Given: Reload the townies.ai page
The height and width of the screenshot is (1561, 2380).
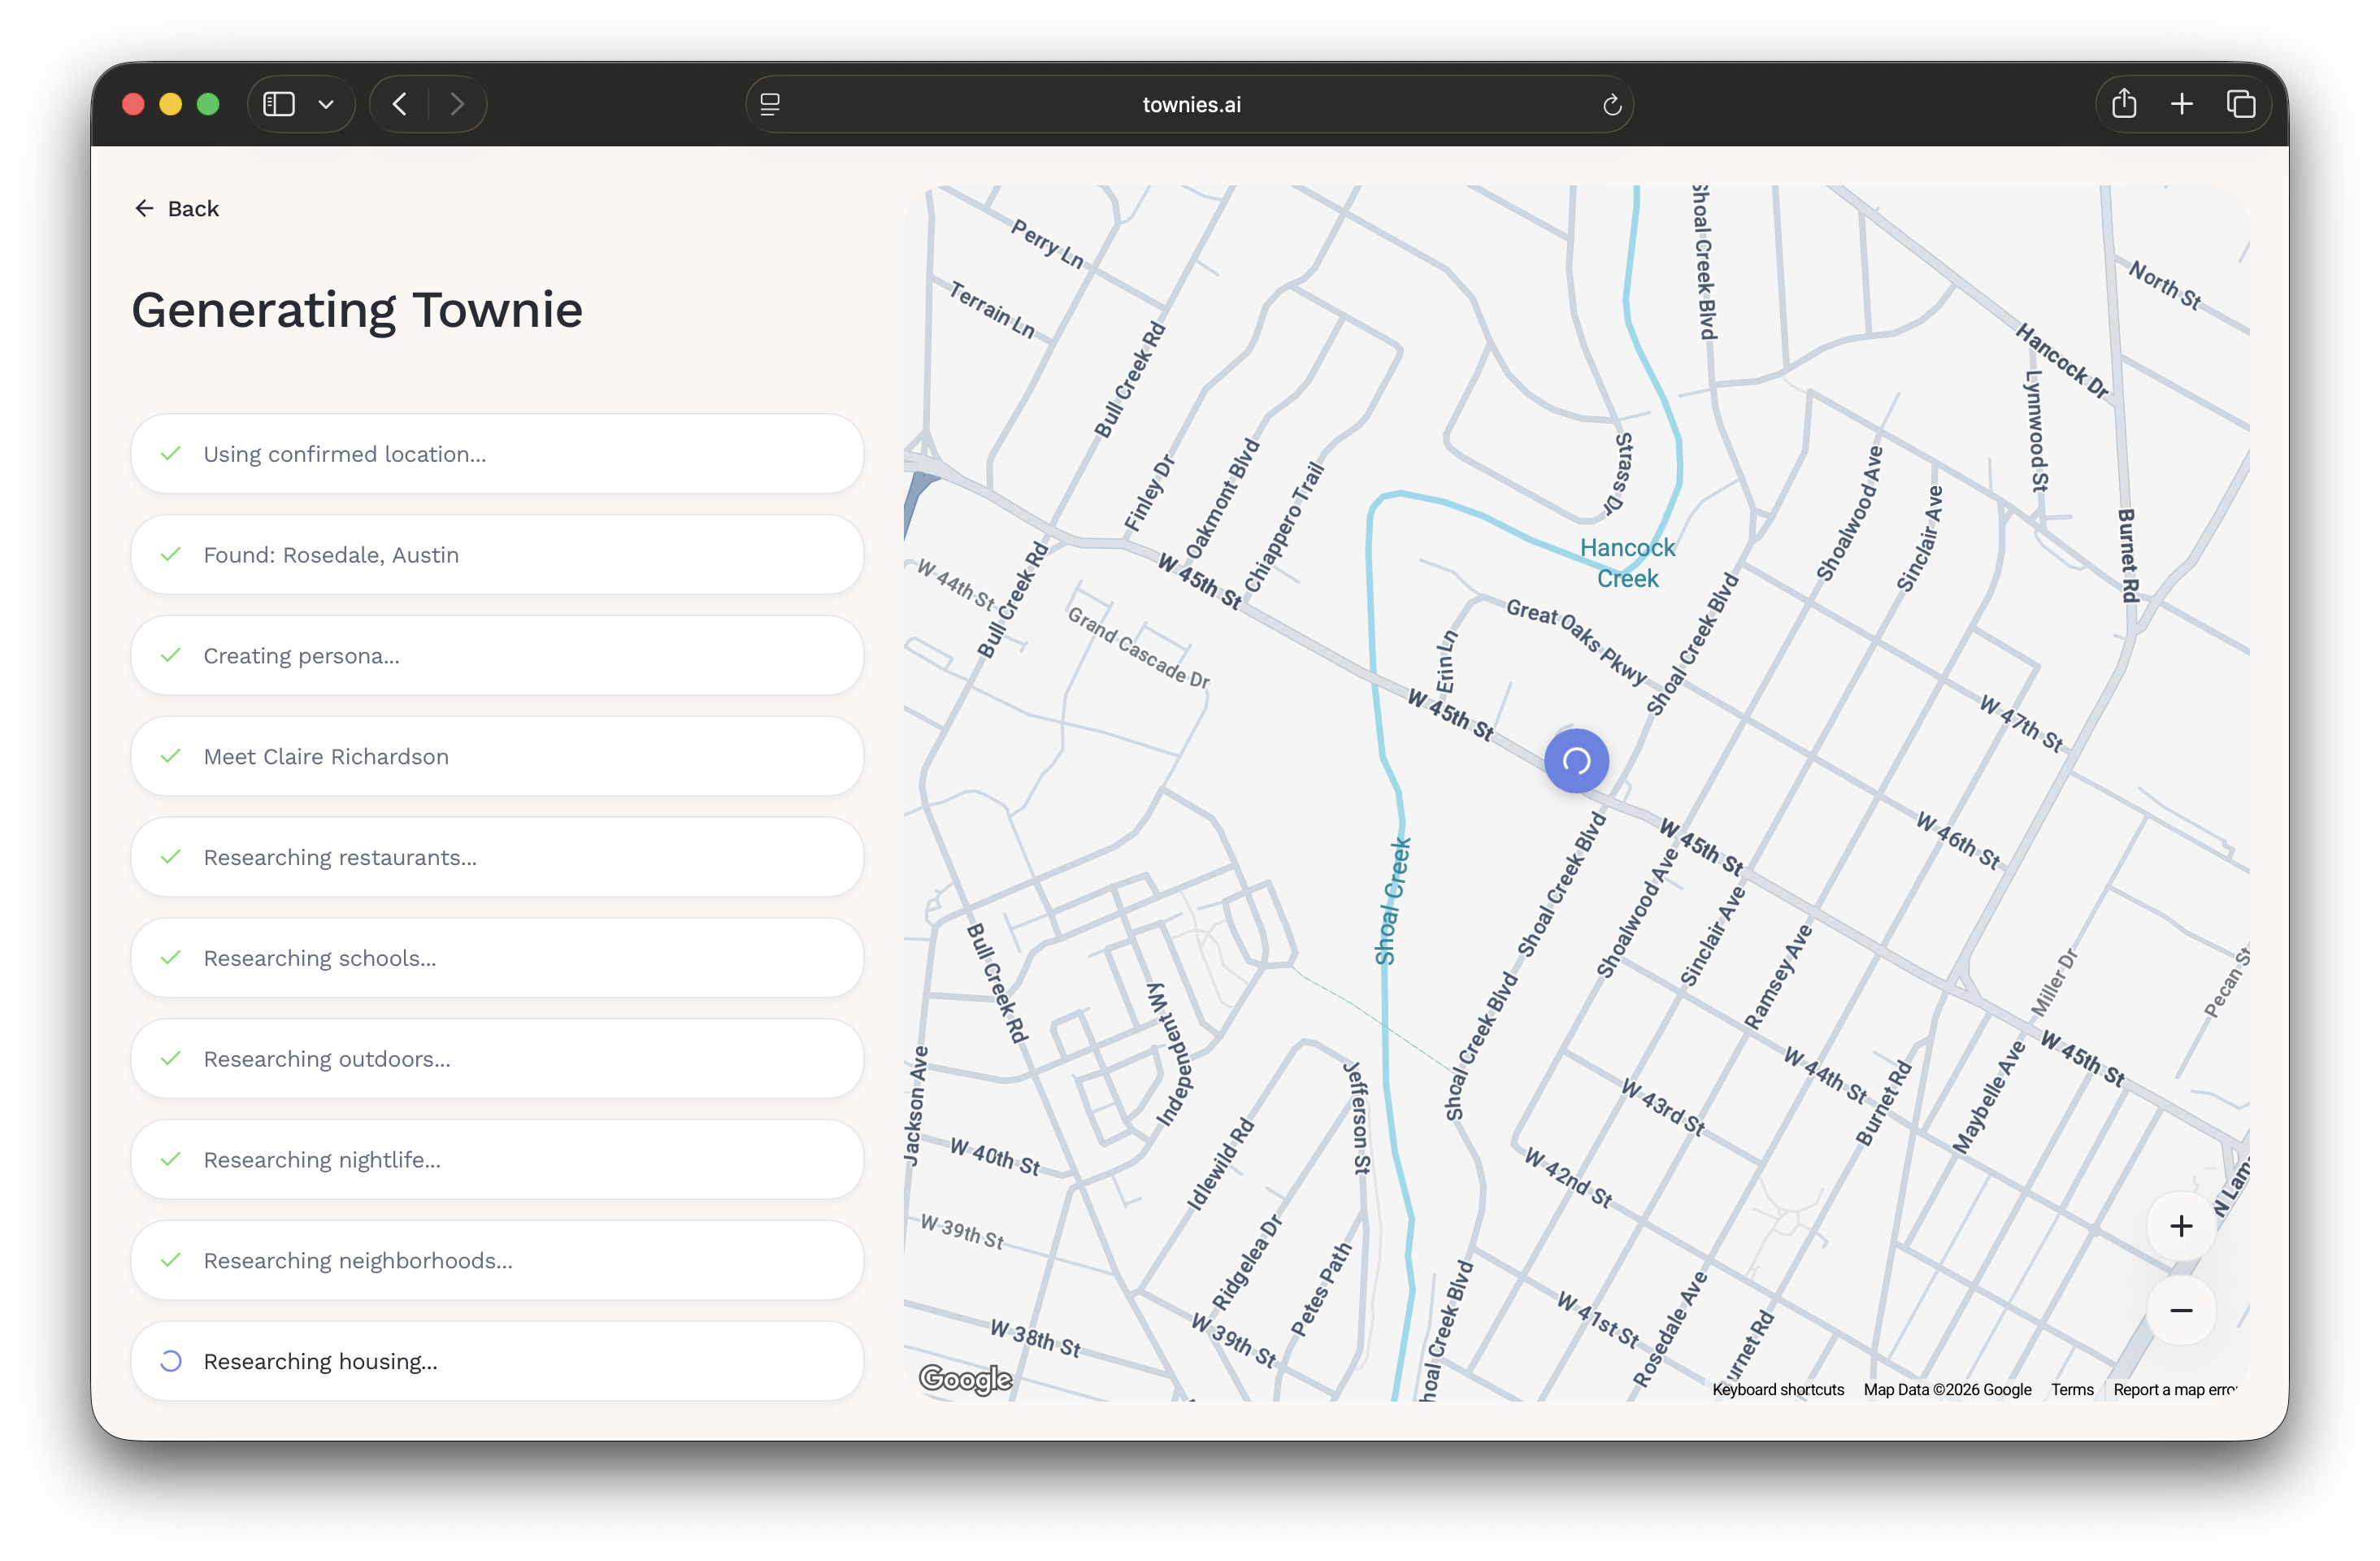Looking at the screenshot, I should click(x=1611, y=104).
